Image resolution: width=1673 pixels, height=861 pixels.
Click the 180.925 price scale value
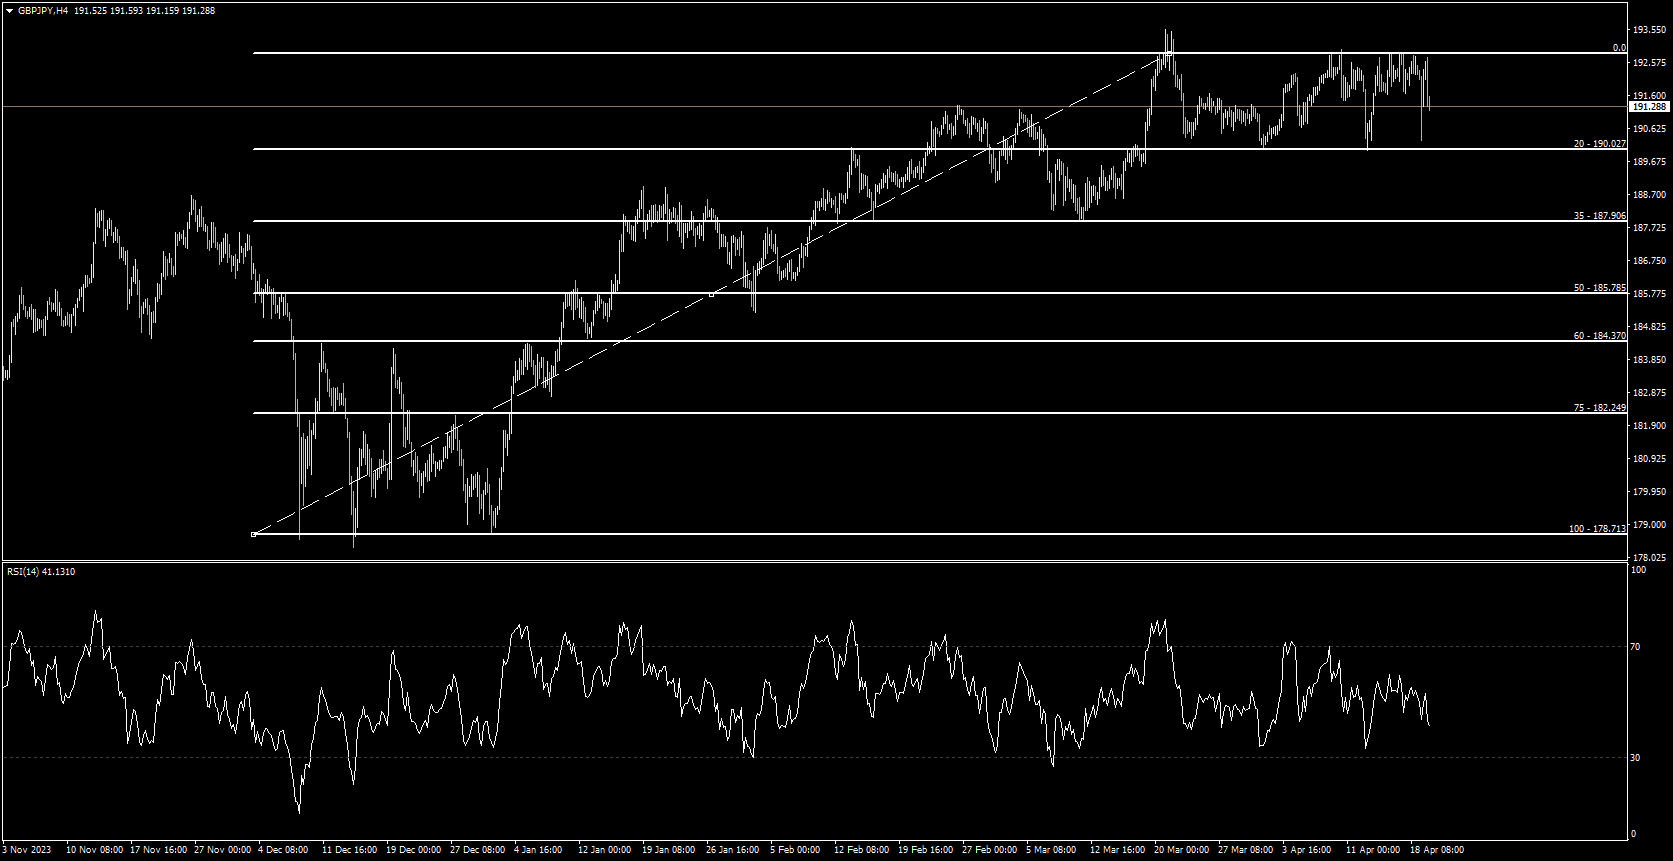pyautogui.click(x=1649, y=459)
